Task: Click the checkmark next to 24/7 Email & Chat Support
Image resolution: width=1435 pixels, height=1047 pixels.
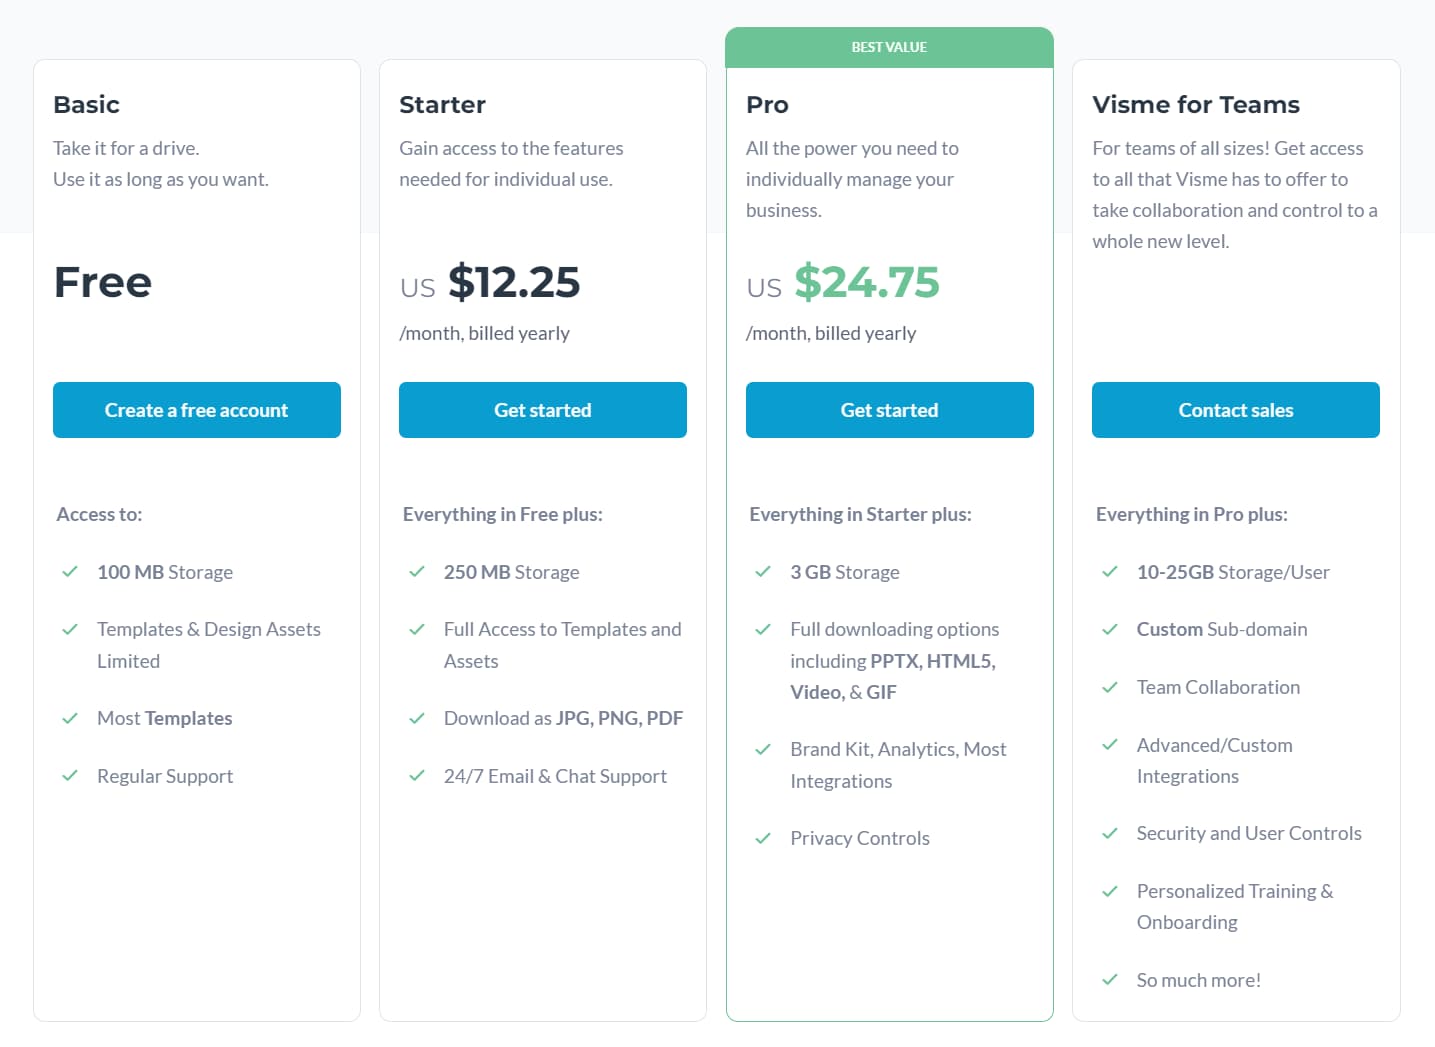Action: (417, 776)
